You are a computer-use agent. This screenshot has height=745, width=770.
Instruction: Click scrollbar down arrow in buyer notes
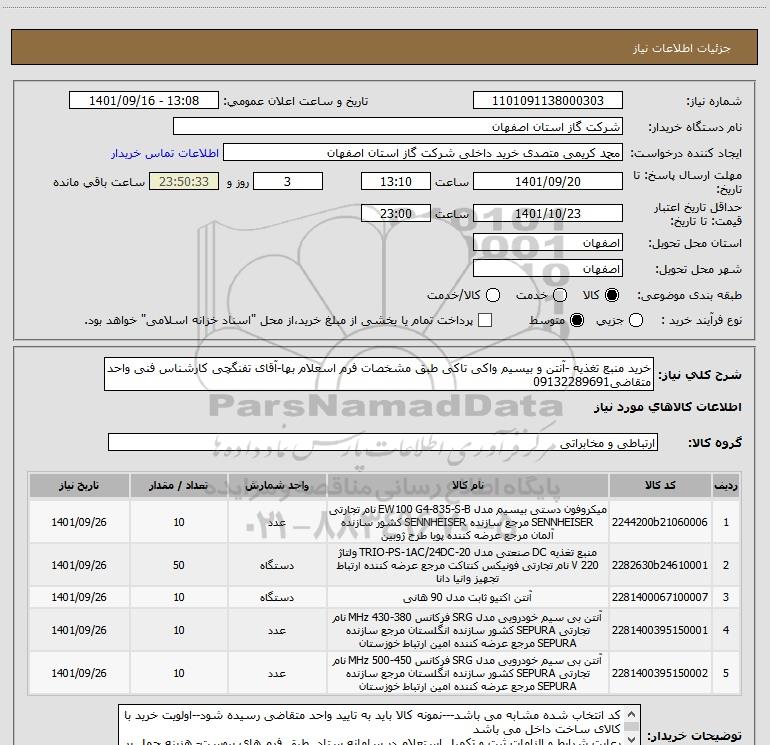click(x=632, y=740)
